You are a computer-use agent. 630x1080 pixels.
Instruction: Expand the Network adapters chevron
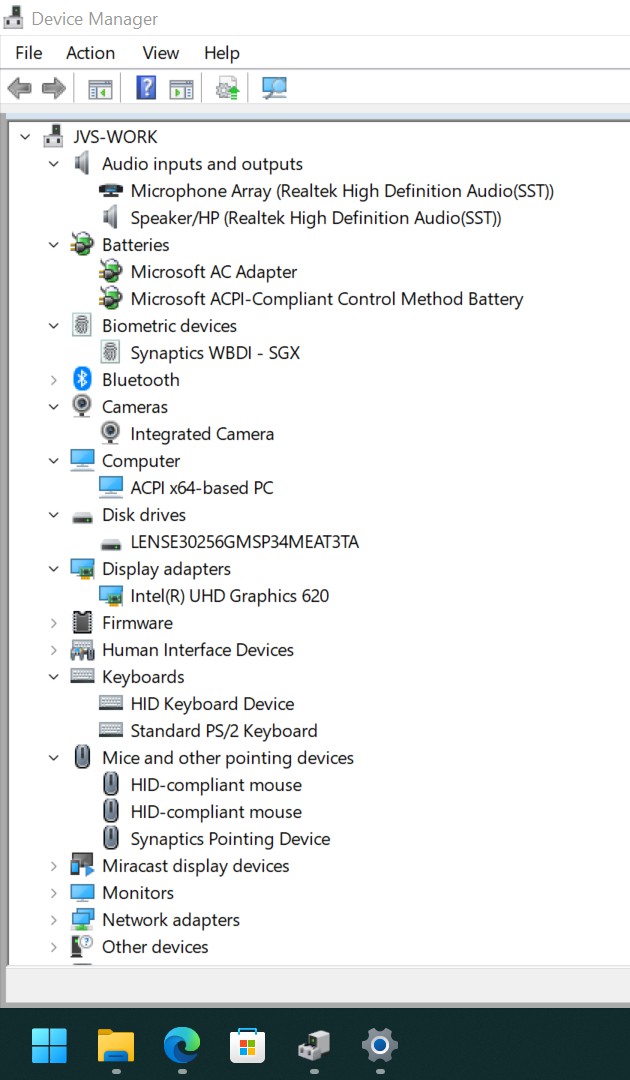[54, 920]
